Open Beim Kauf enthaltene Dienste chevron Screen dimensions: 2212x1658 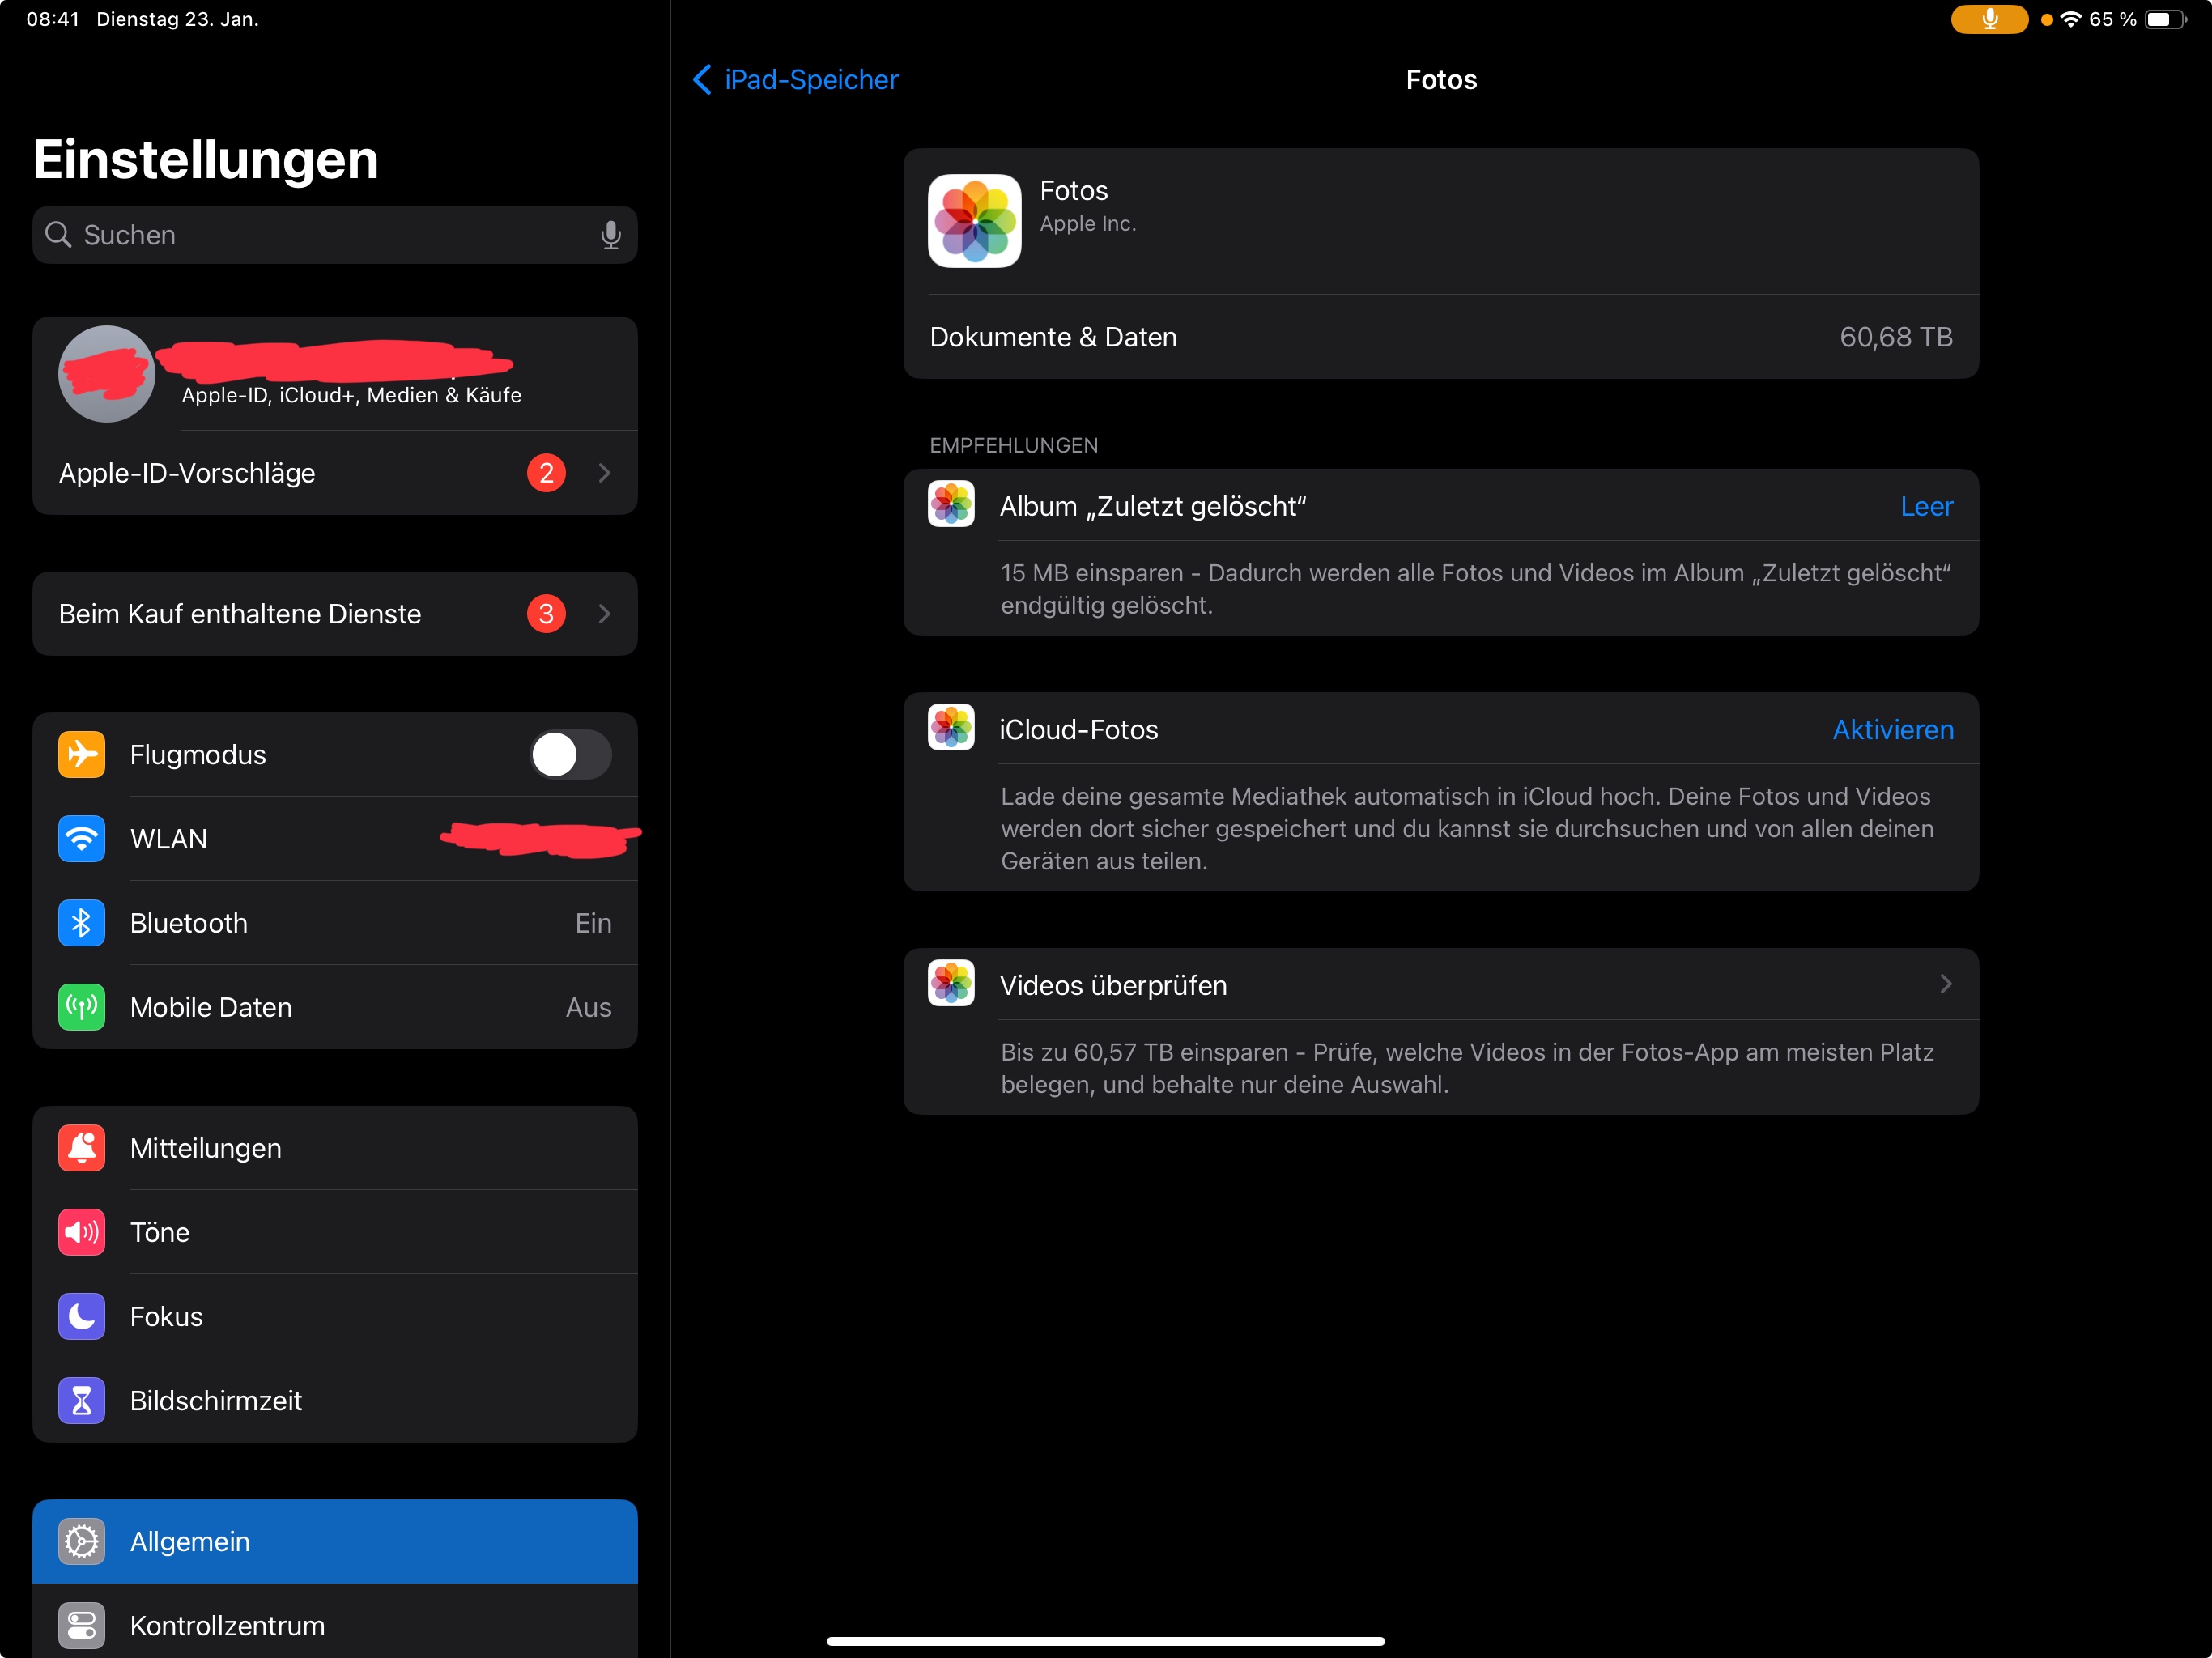604,614
